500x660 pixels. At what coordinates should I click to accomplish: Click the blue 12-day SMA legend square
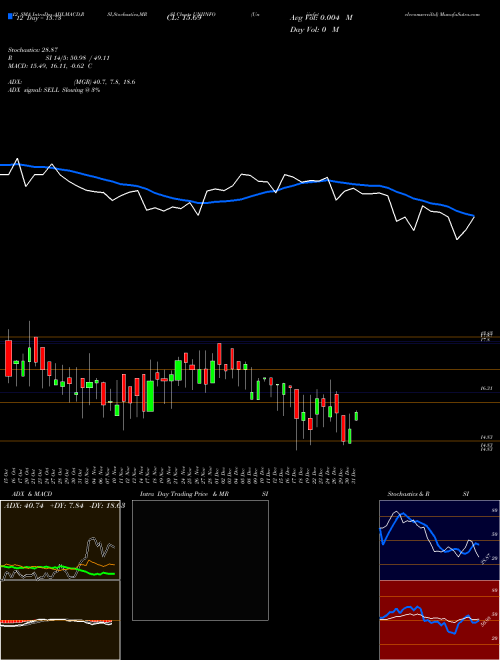click(x=10, y=17)
